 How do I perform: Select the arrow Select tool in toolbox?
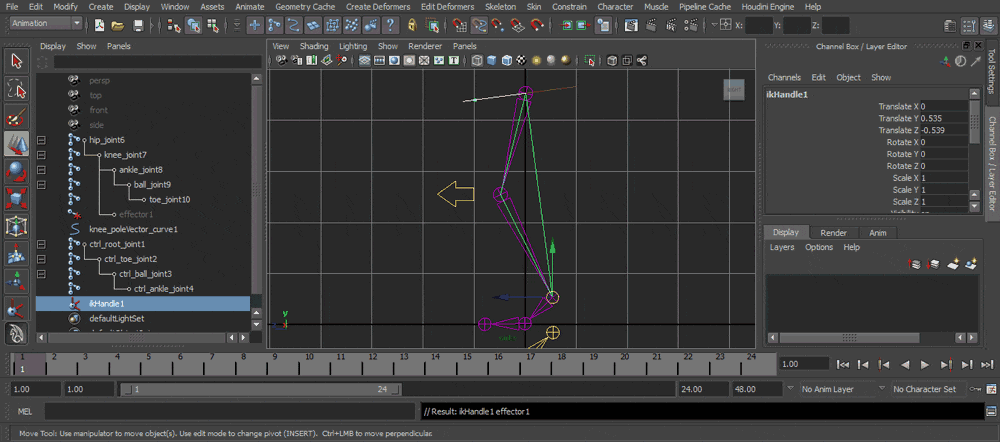[17, 61]
